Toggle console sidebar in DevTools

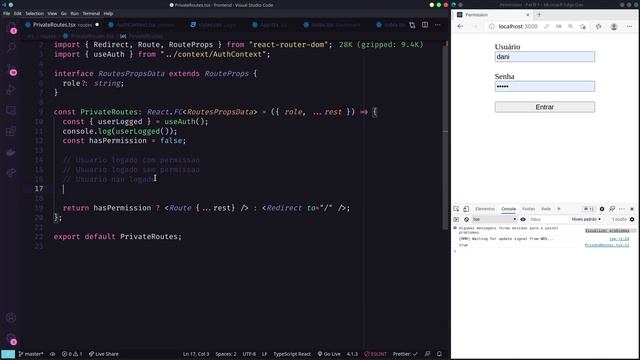456,220
